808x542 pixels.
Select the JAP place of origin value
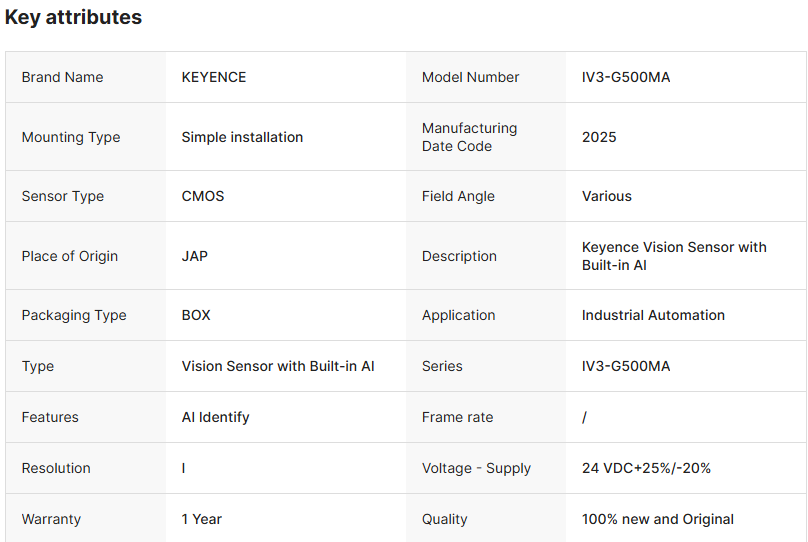(195, 256)
